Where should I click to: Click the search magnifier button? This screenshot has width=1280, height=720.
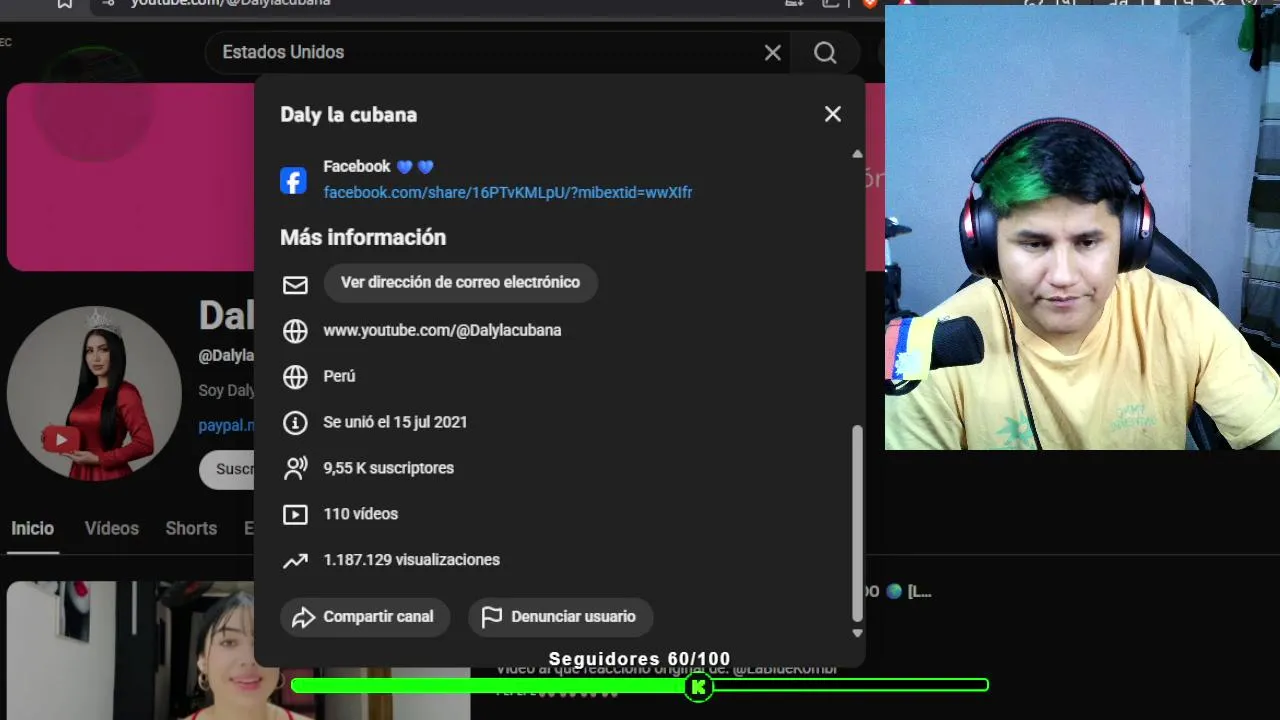(x=825, y=53)
